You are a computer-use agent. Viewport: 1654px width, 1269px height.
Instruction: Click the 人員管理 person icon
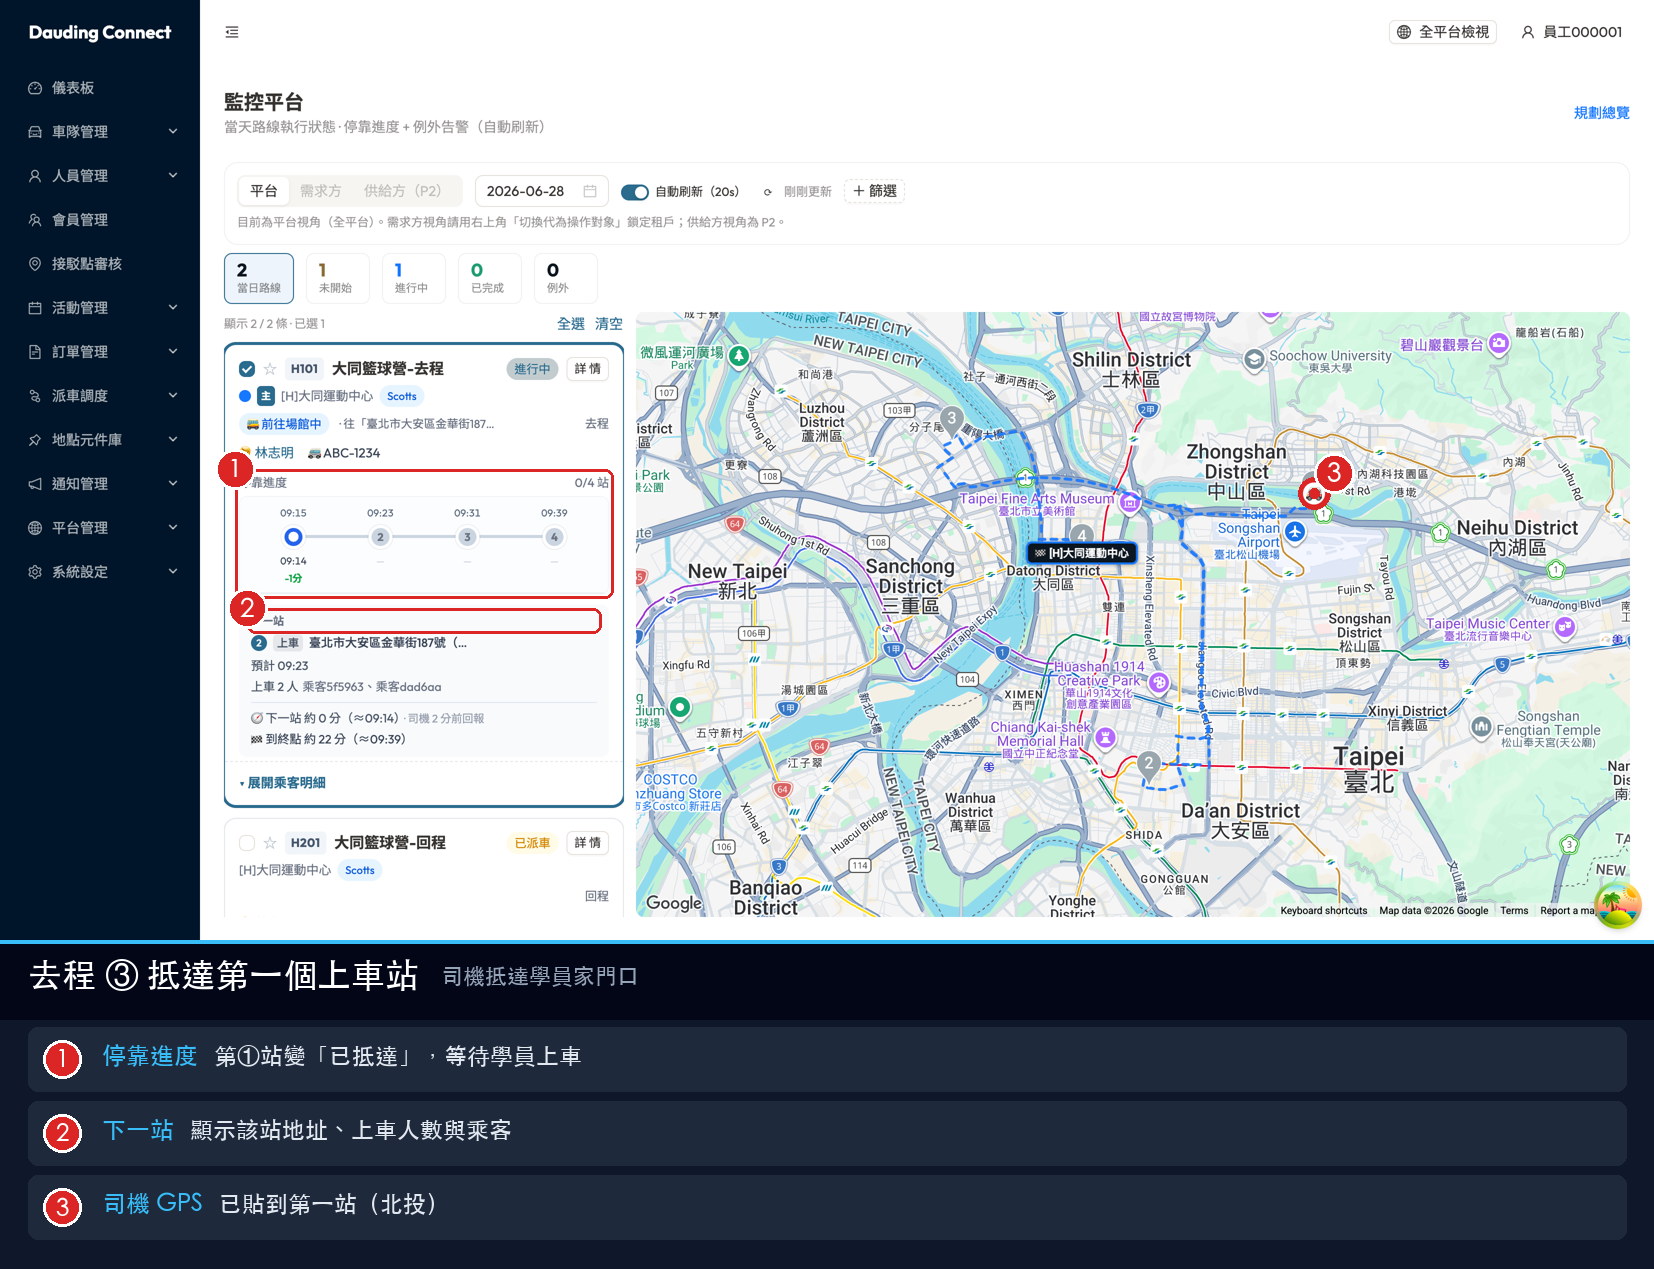pos(35,176)
